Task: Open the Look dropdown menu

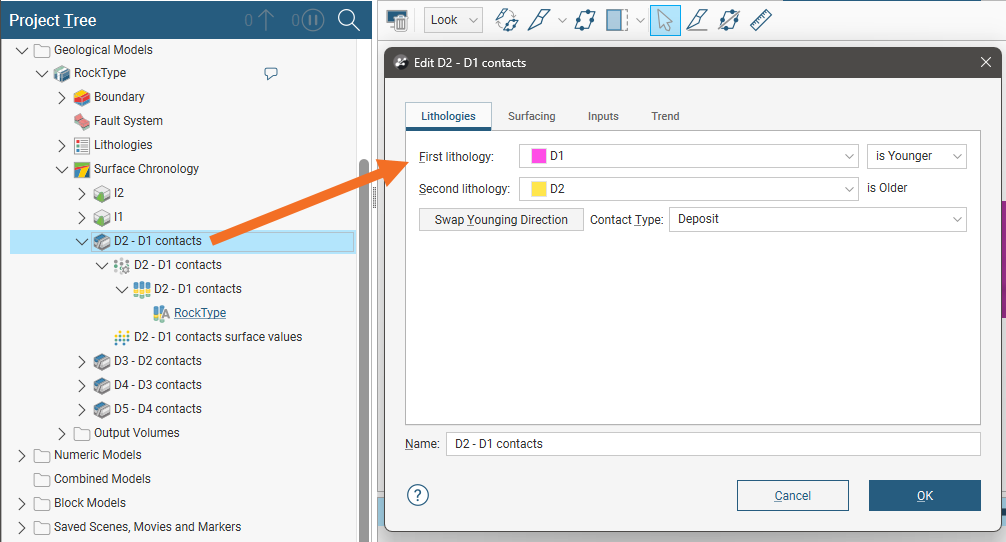Action: 453,20
